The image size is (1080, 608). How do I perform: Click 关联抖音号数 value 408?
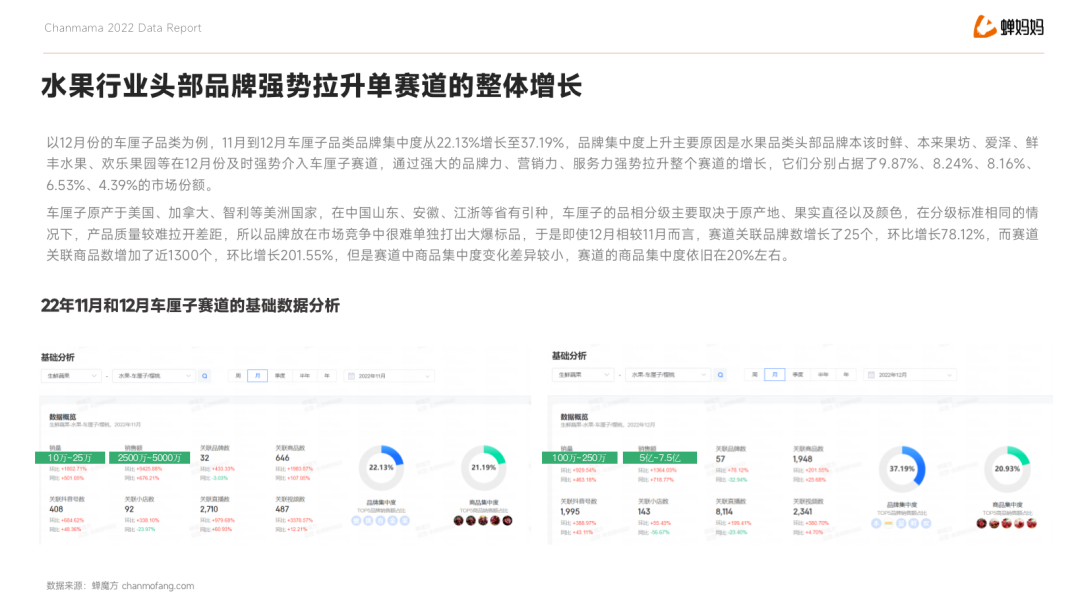[56, 510]
